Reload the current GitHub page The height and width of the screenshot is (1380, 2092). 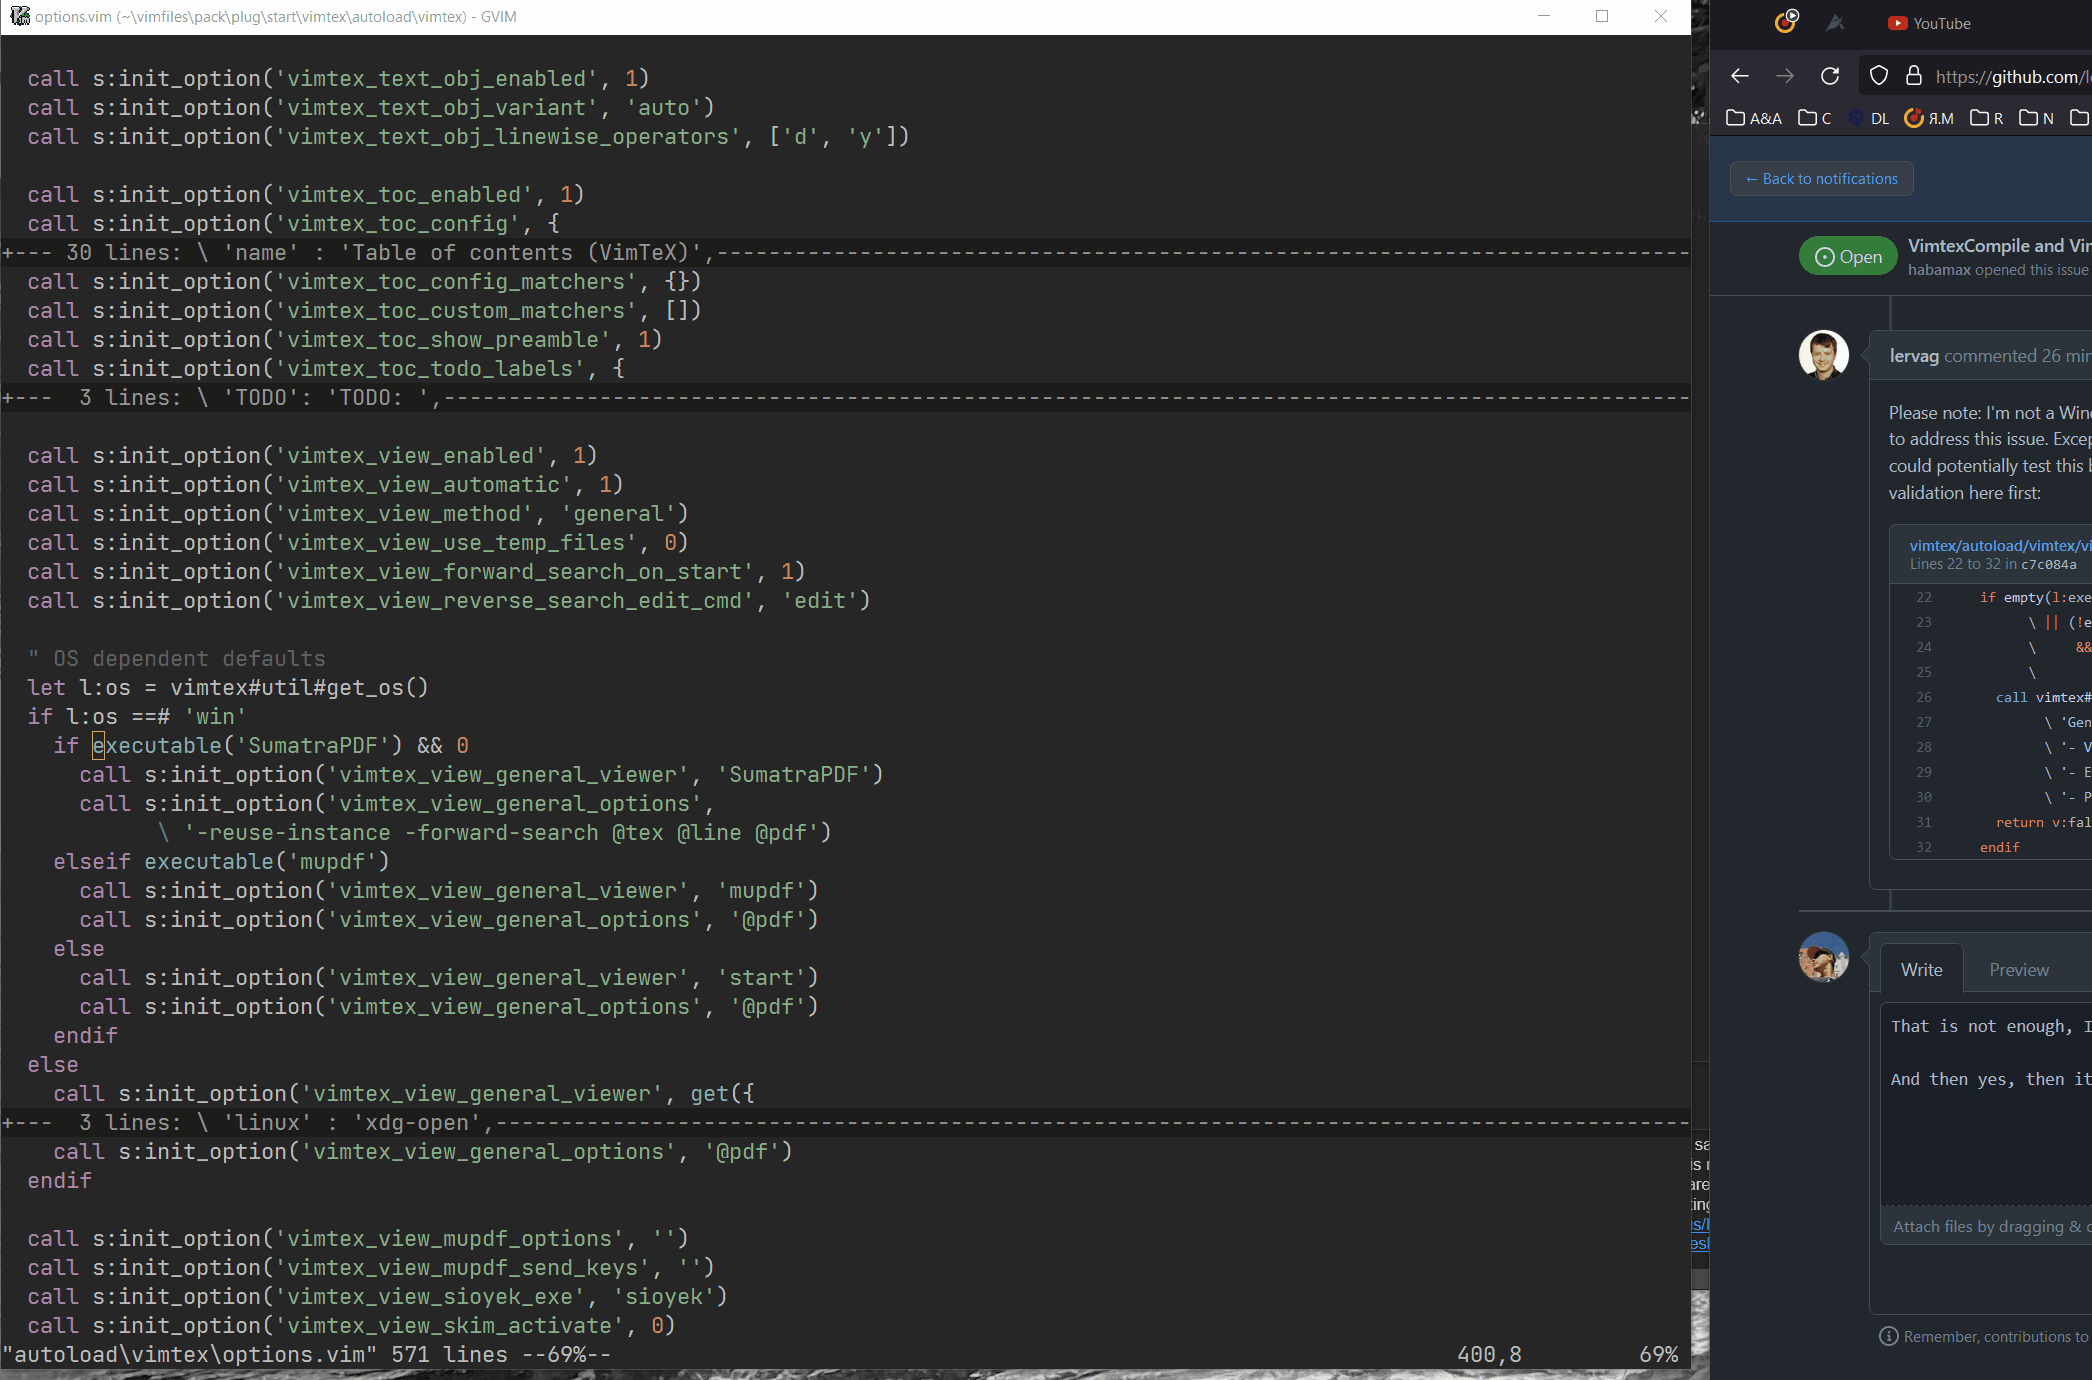click(1831, 76)
